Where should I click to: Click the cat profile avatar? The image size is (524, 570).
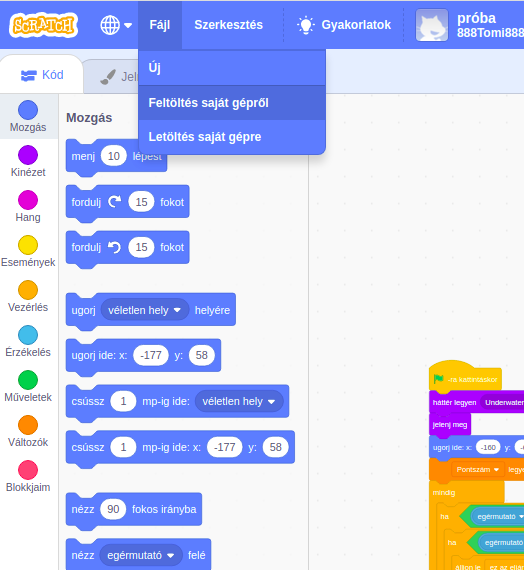tap(432, 25)
